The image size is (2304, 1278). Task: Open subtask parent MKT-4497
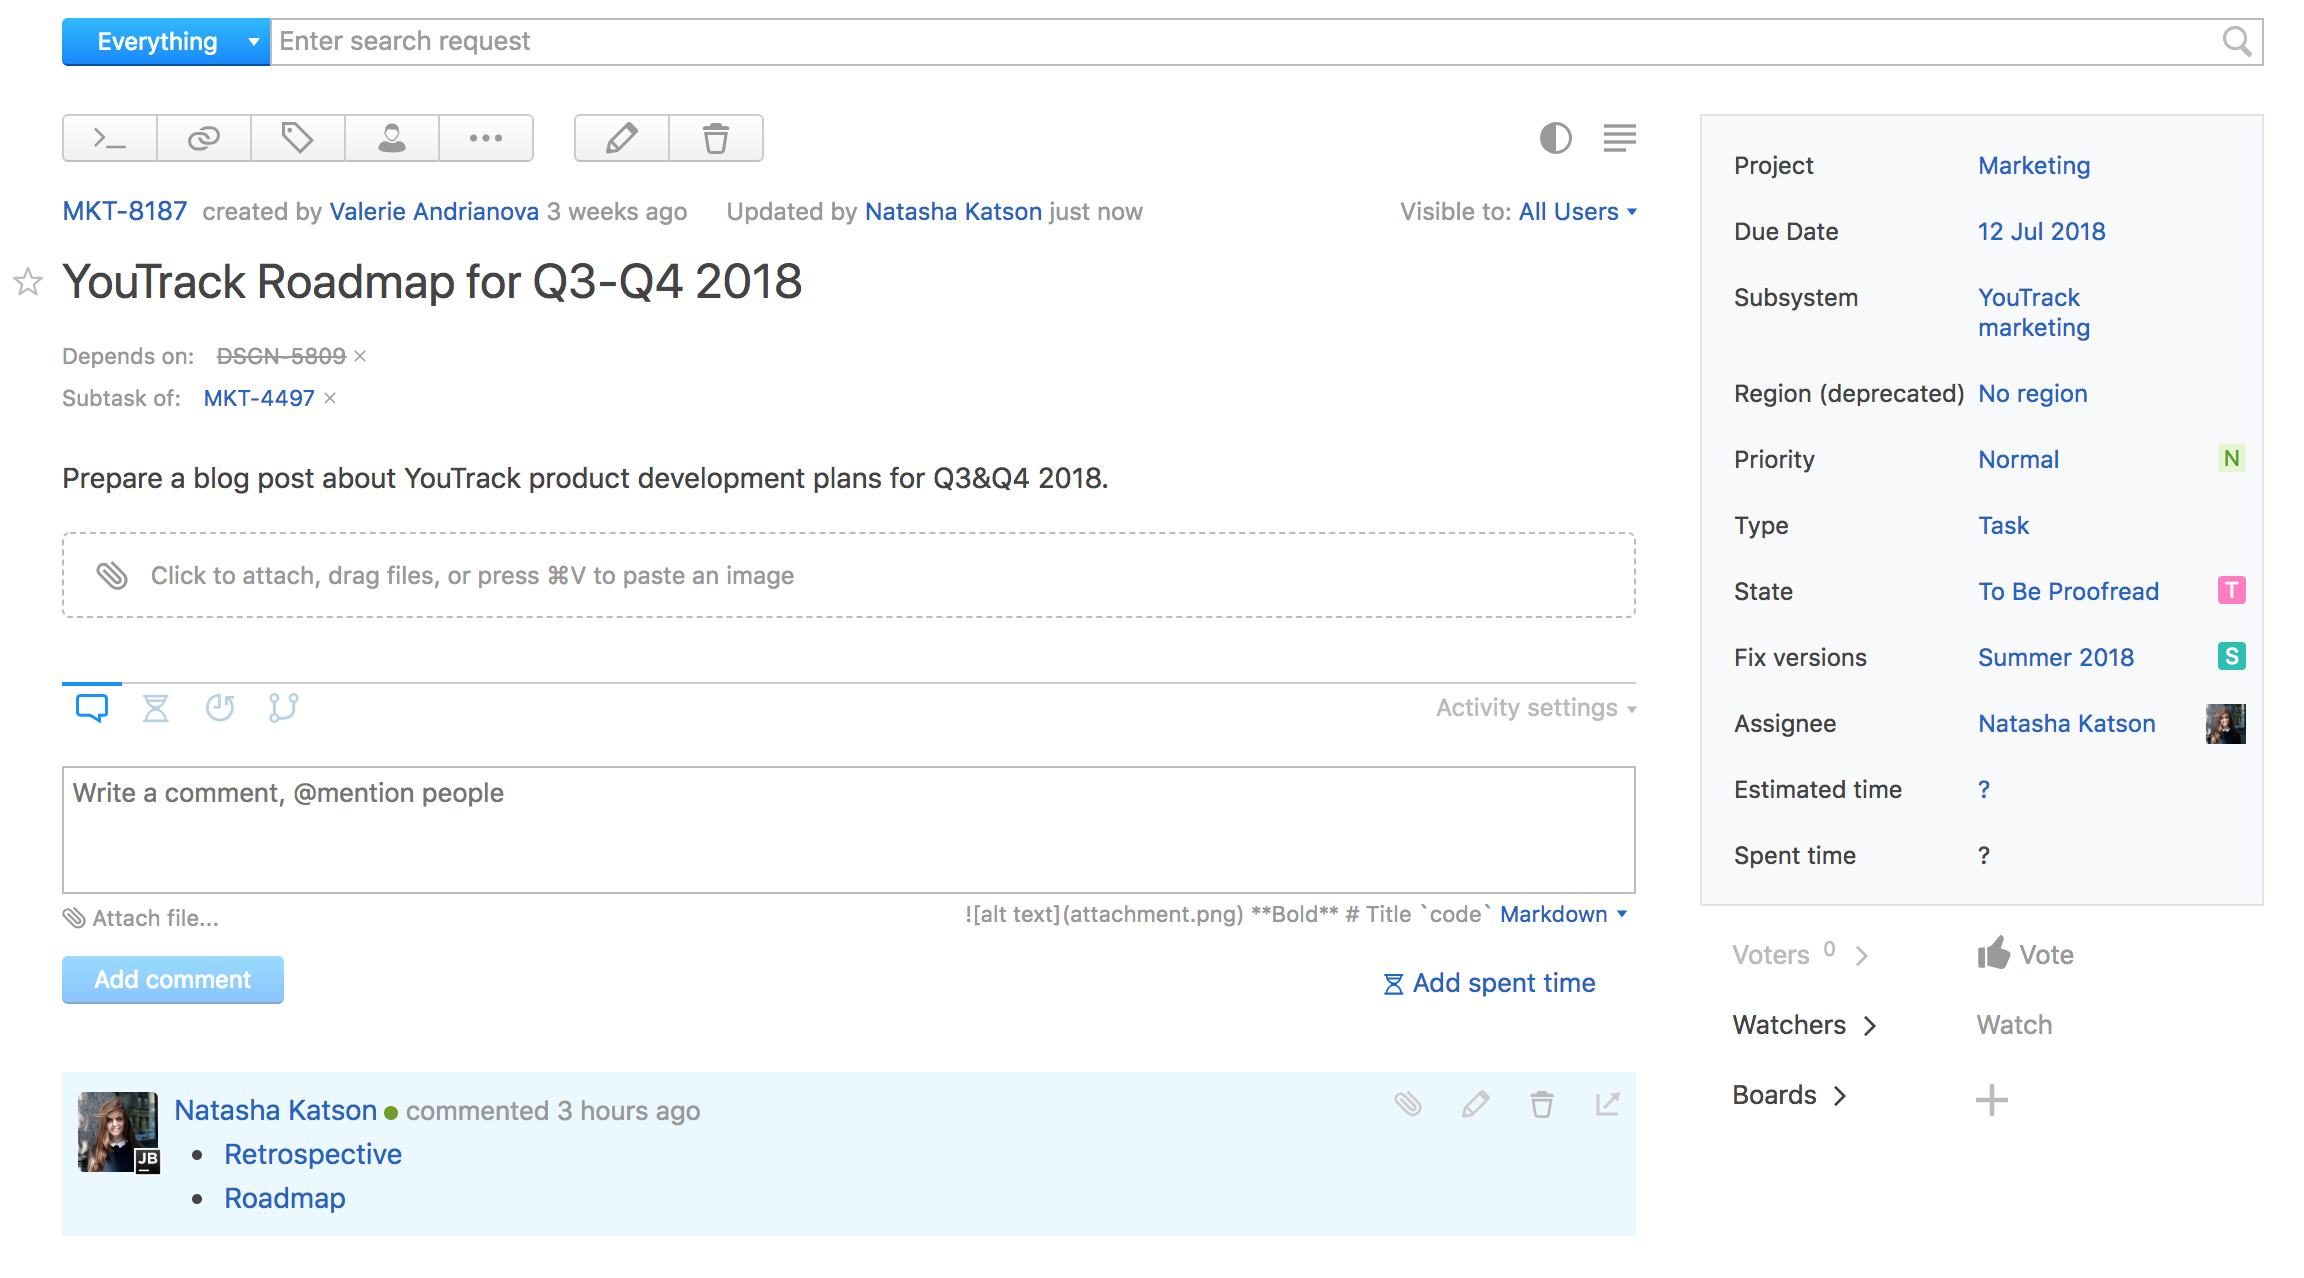click(x=259, y=398)
